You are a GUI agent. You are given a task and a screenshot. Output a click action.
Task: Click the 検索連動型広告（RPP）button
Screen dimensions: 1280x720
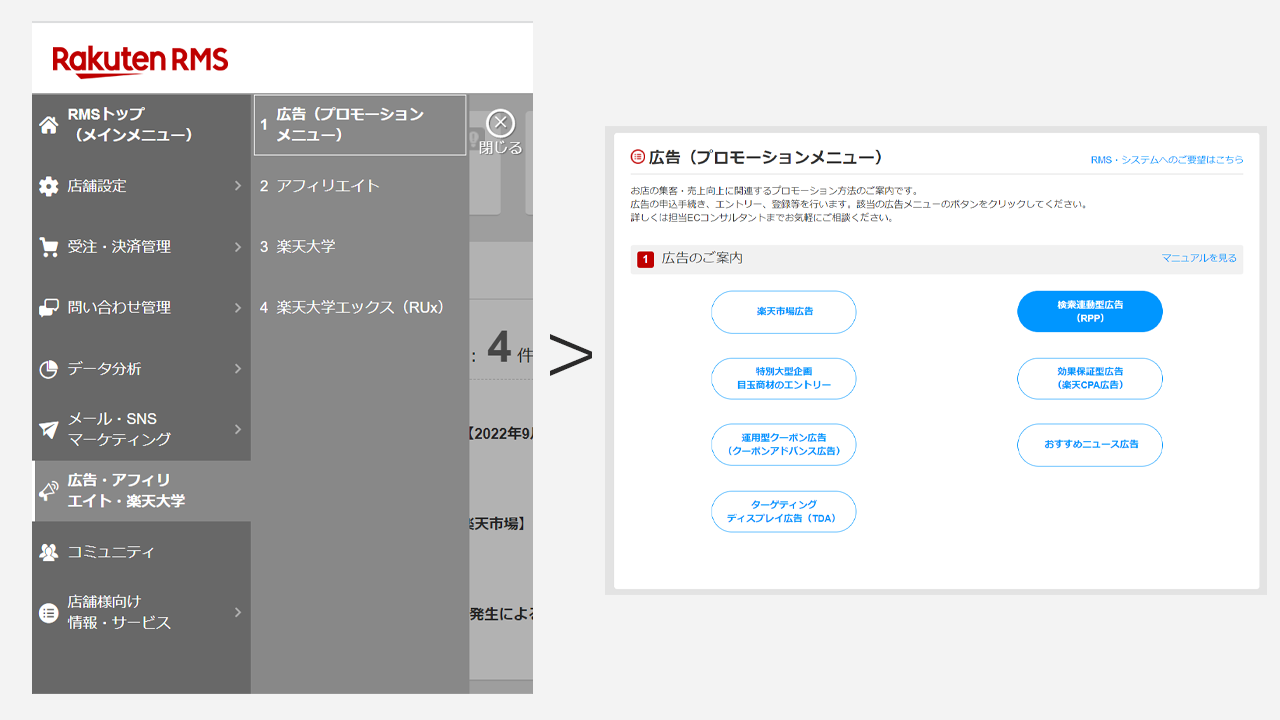click(x=1090, y=311)
